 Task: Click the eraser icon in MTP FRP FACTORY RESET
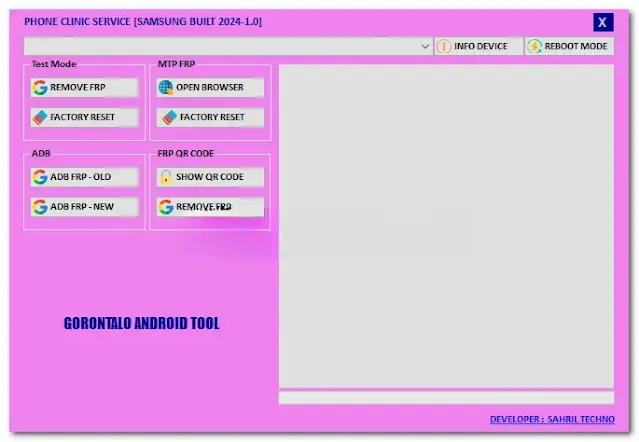pyautogui.click(x=170, y=117)
